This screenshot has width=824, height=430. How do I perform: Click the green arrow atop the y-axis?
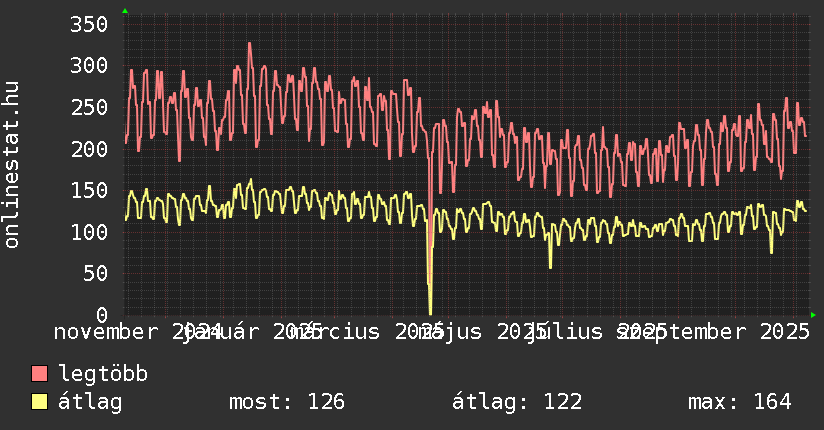point(125,11)
